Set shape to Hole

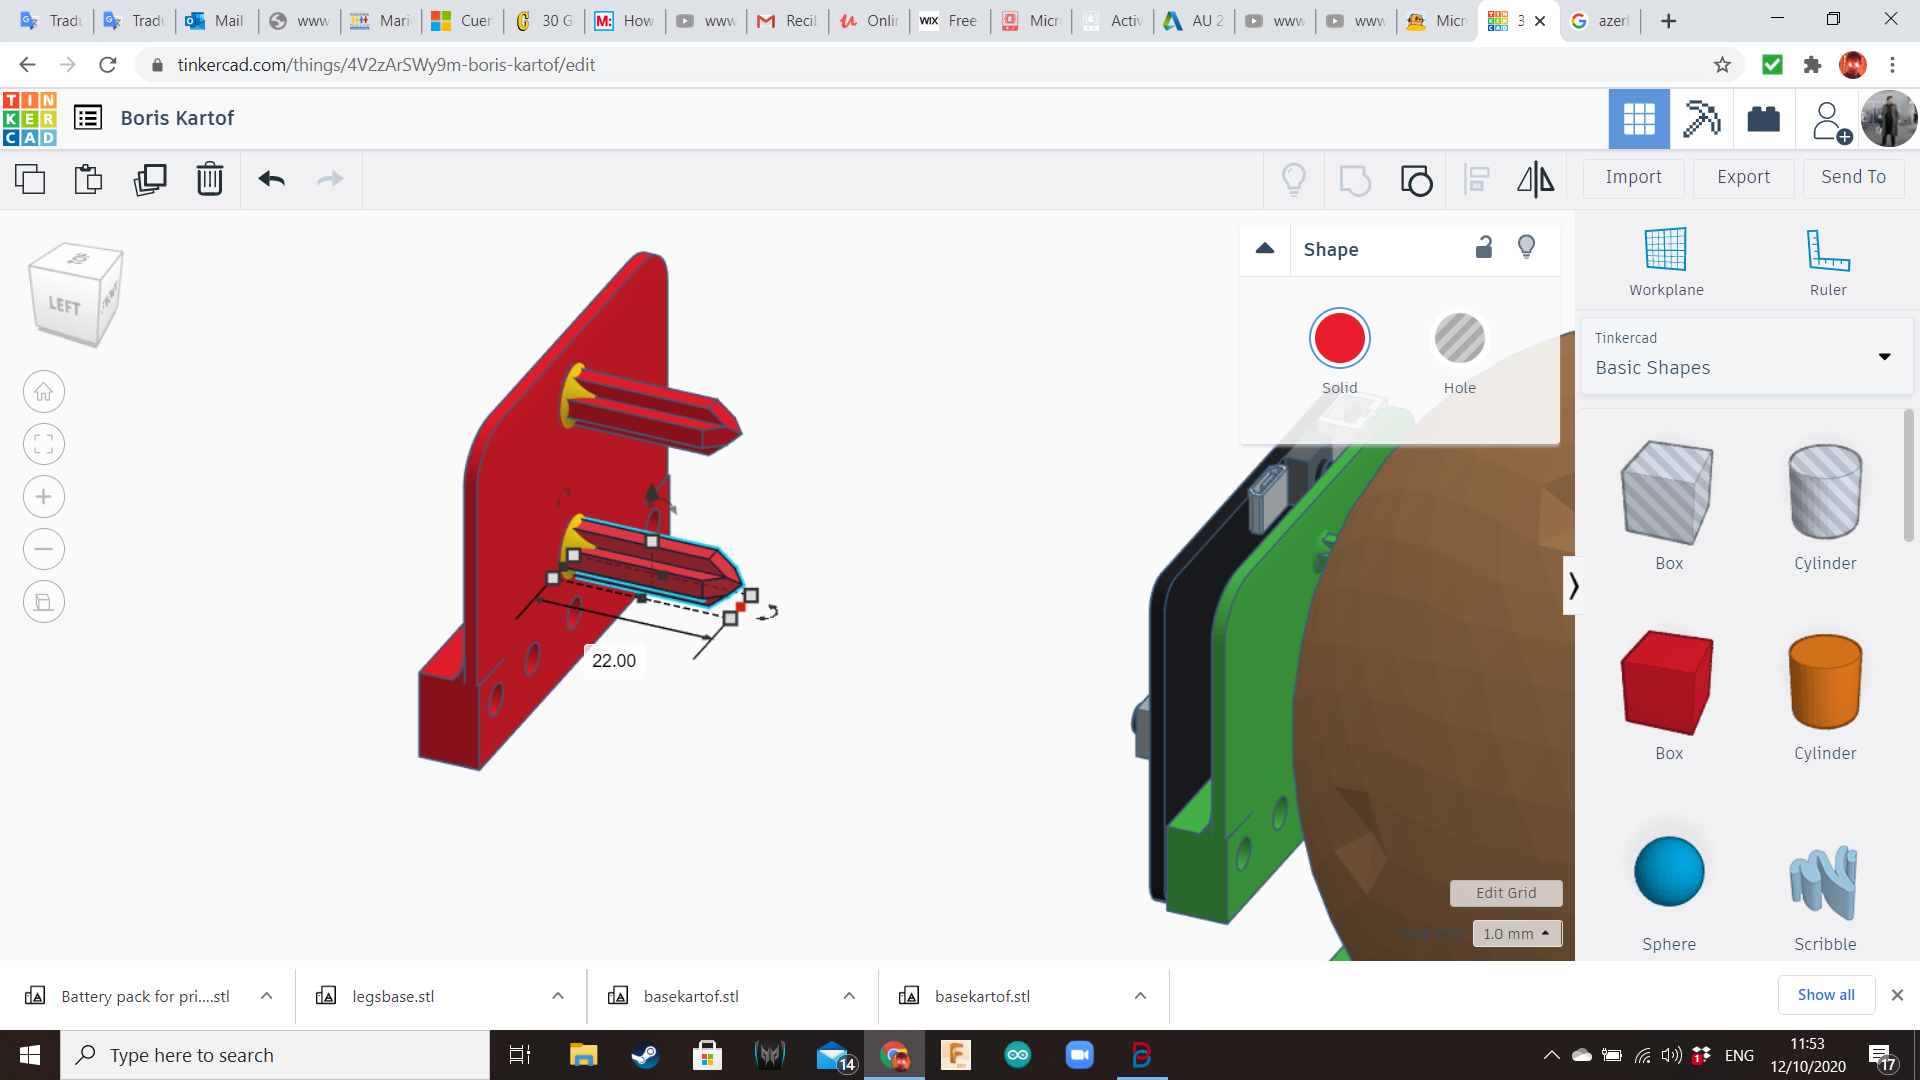1459,339
